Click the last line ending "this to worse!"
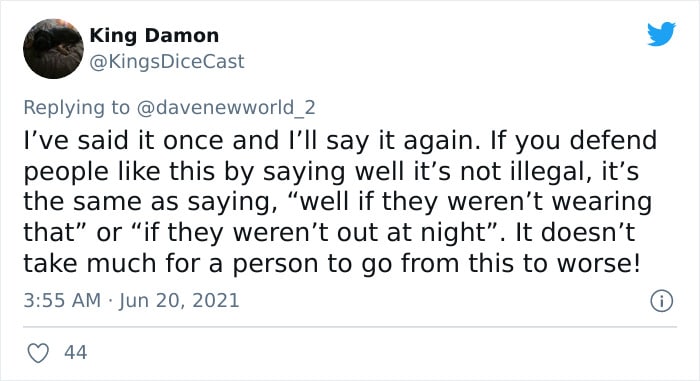This screenshot has width=700, height=381. pos(332,263)
